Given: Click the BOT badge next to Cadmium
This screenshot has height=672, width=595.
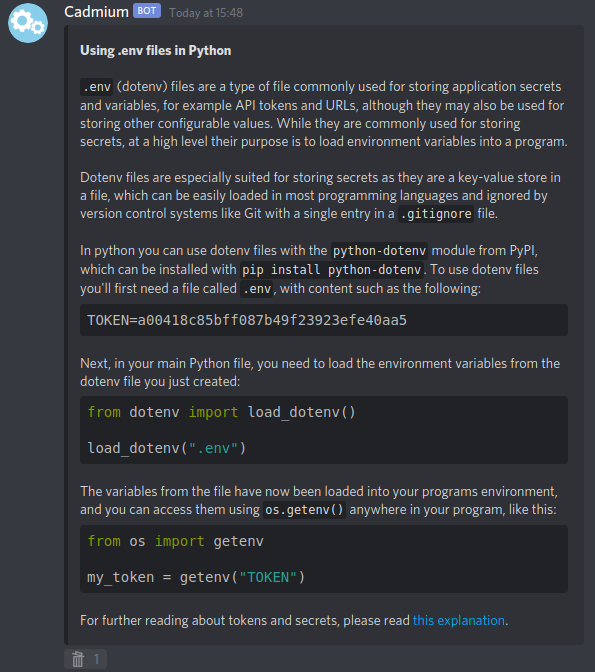Looking at the screenshot, I should point(147,11).
